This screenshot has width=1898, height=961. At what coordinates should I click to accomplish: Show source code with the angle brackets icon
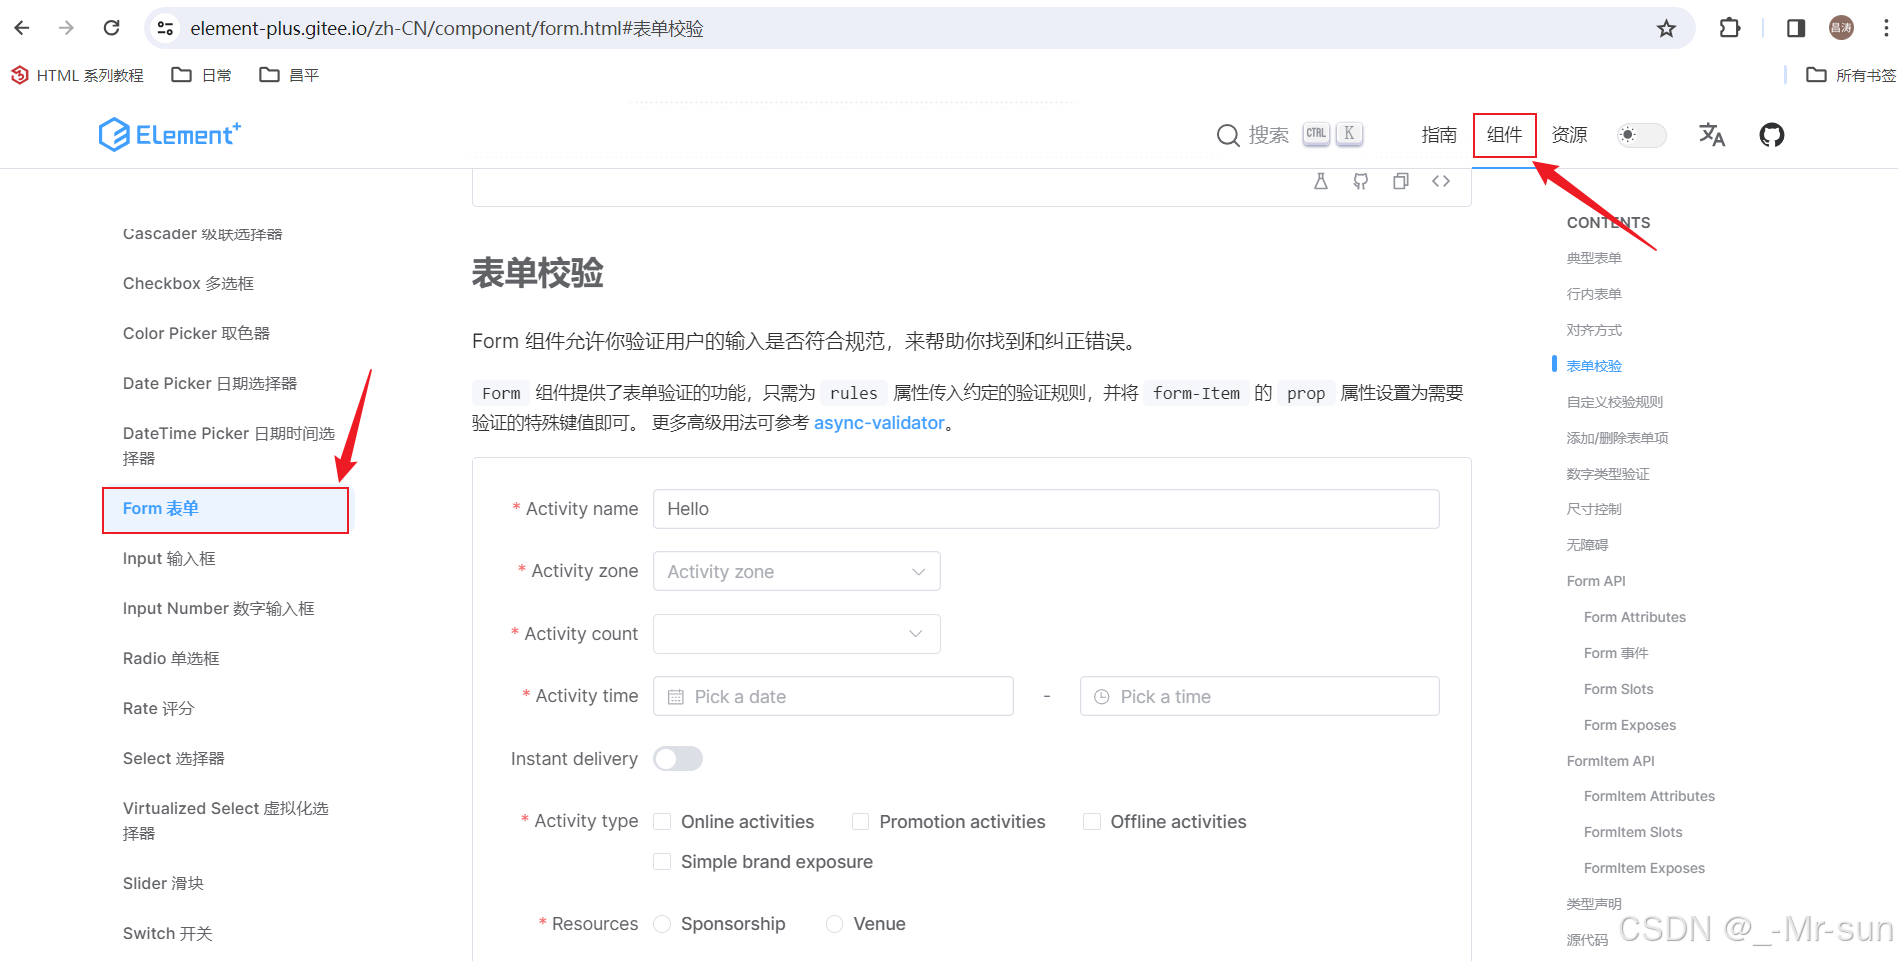tap(1441, 181)
